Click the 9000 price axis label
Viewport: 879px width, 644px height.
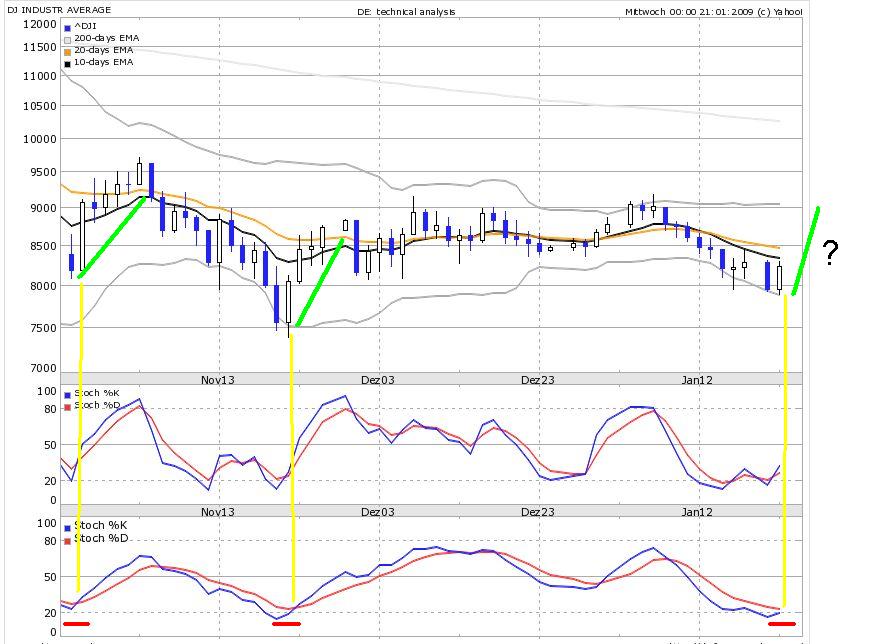[x=43, y=208]
